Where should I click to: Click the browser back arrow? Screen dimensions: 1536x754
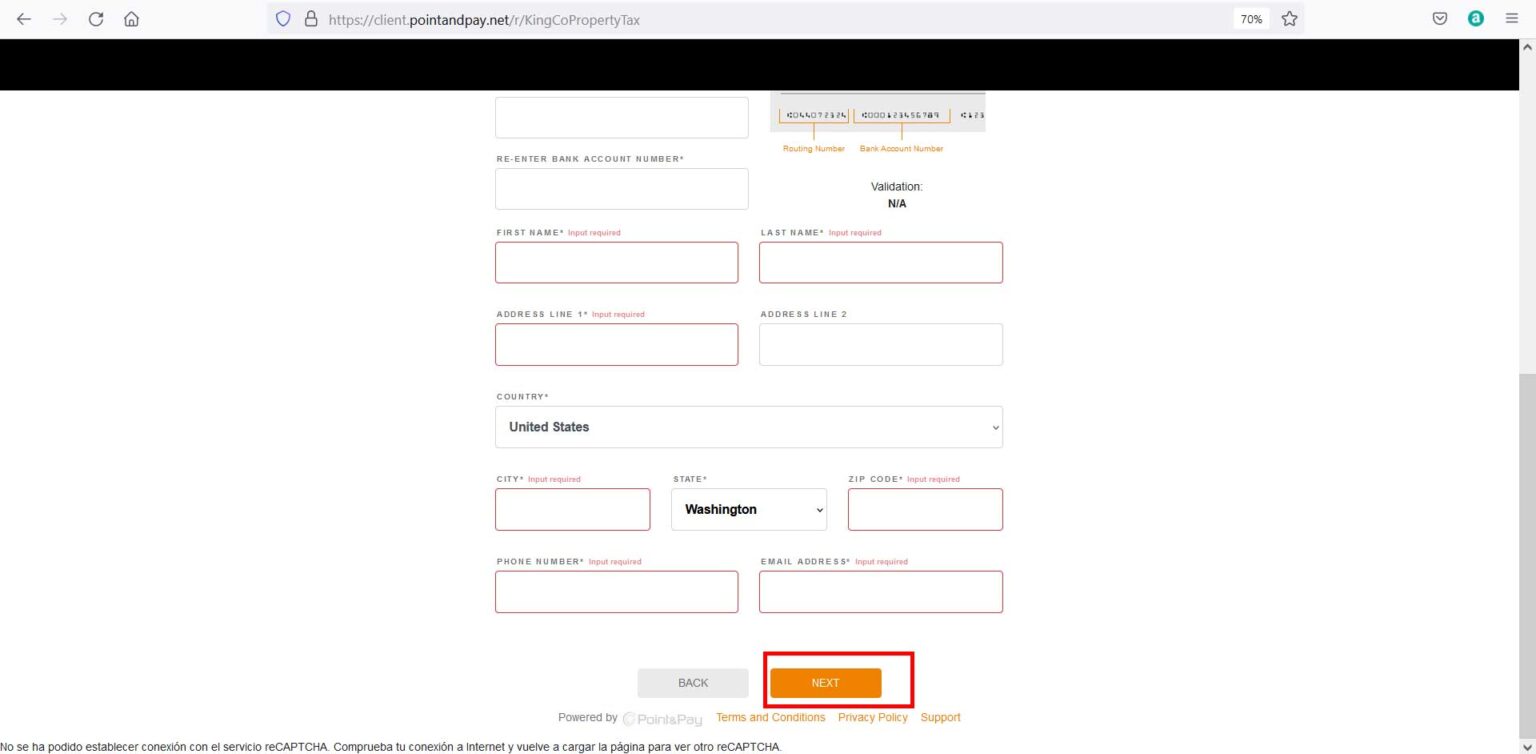[24, 19]
